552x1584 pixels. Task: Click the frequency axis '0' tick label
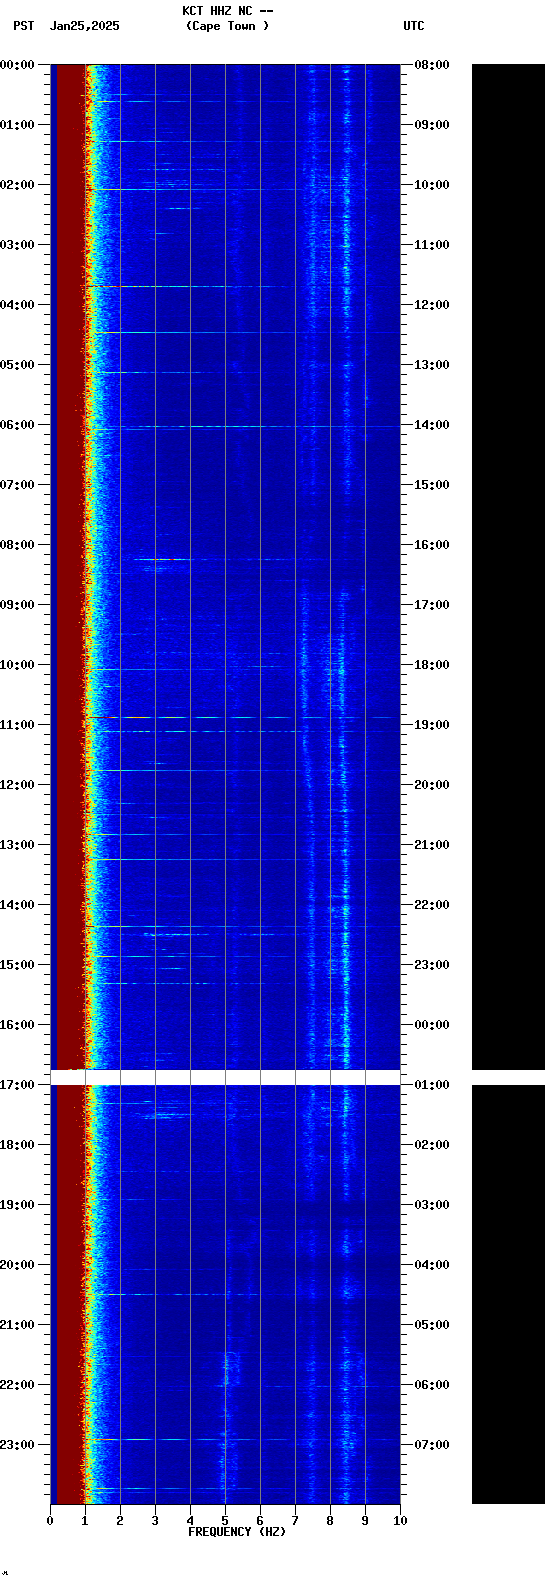[x=50, y=1521]
